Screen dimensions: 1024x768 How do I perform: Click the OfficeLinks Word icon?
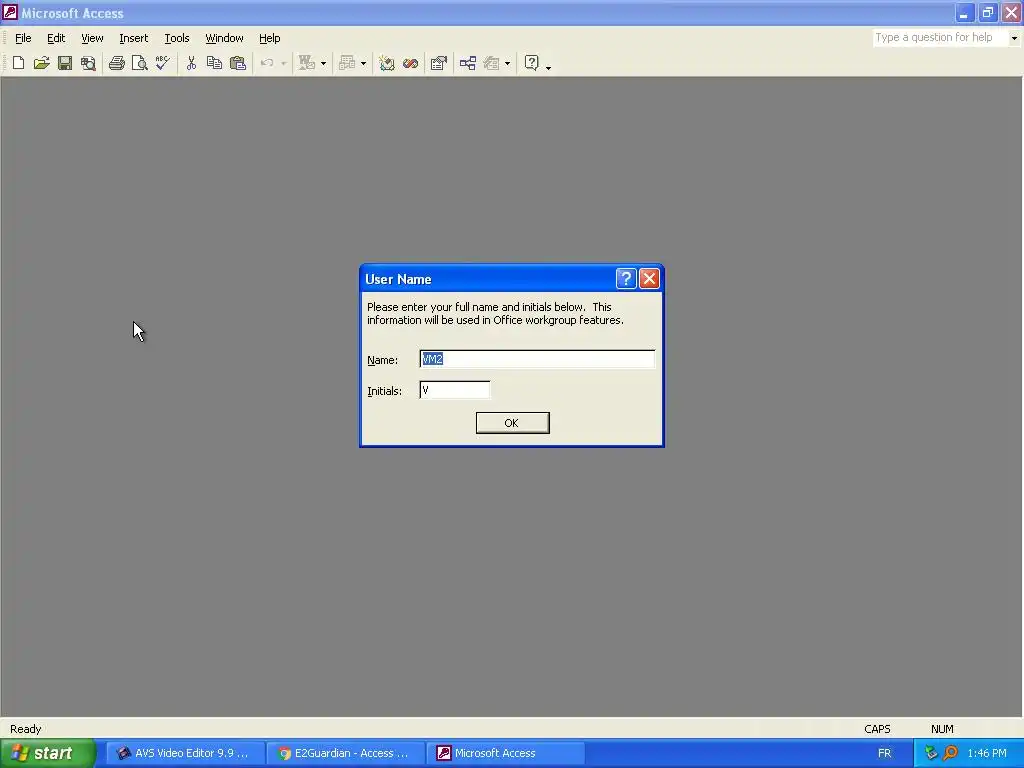(x=307, y=63)
